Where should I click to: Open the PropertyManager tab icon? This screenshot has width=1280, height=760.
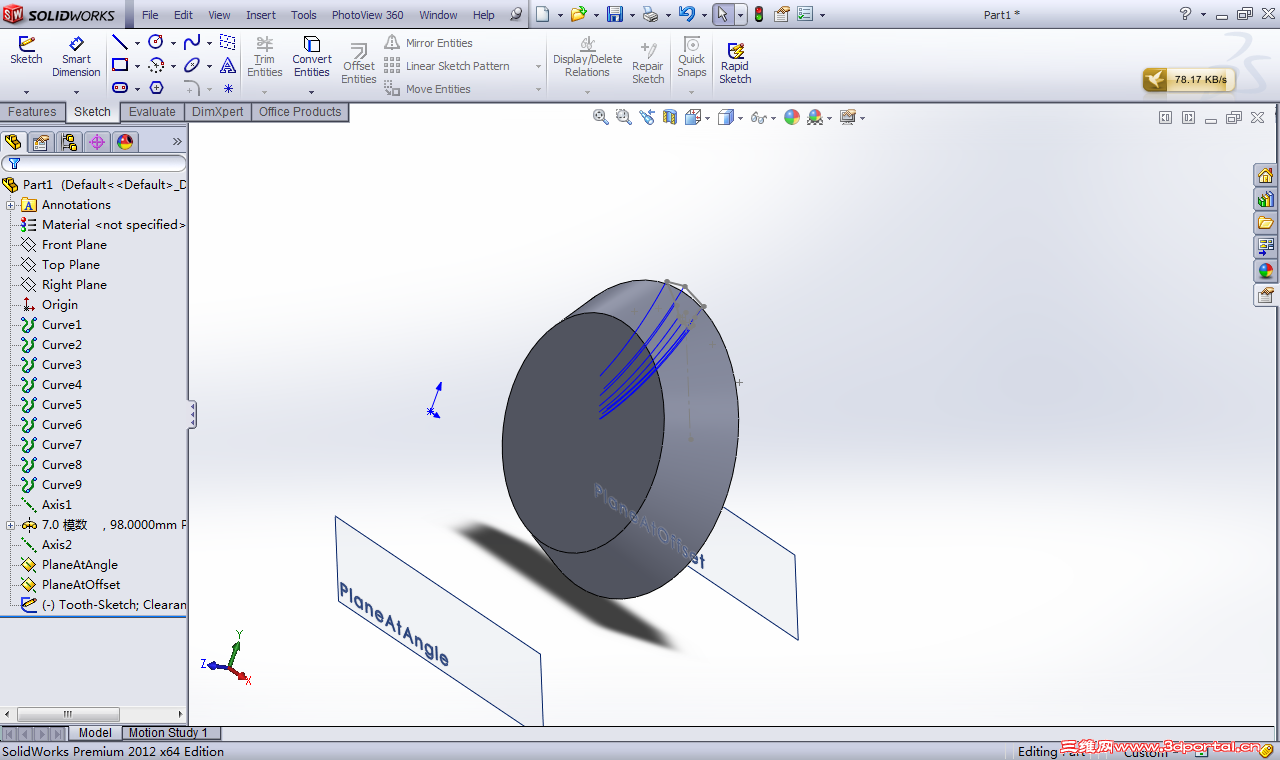click(41, 142)
